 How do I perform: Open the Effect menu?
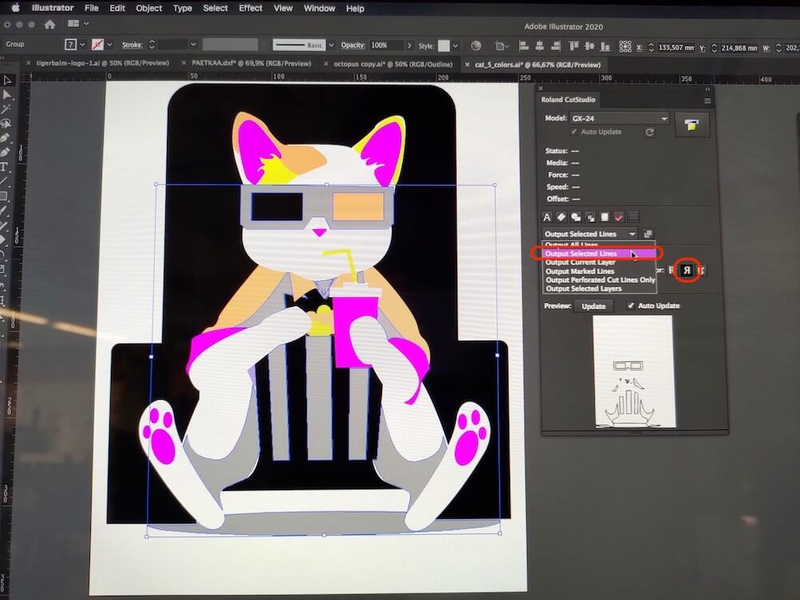coord(250,8)
